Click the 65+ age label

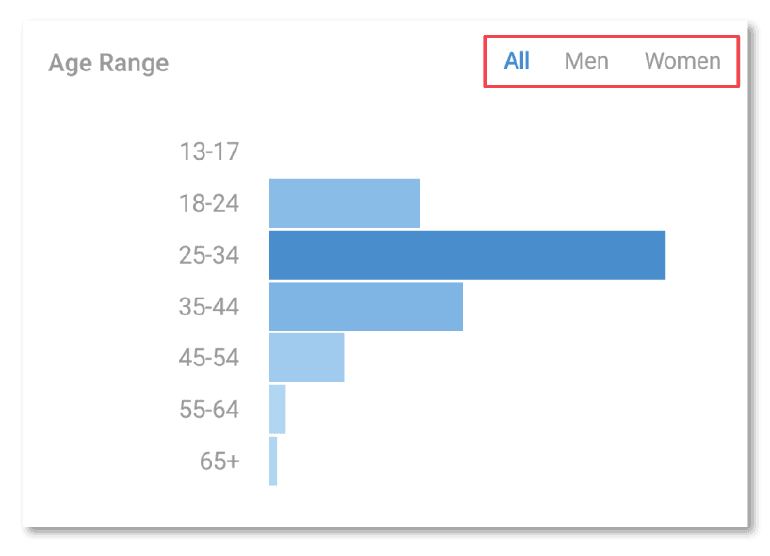click(x=219, y=461)
